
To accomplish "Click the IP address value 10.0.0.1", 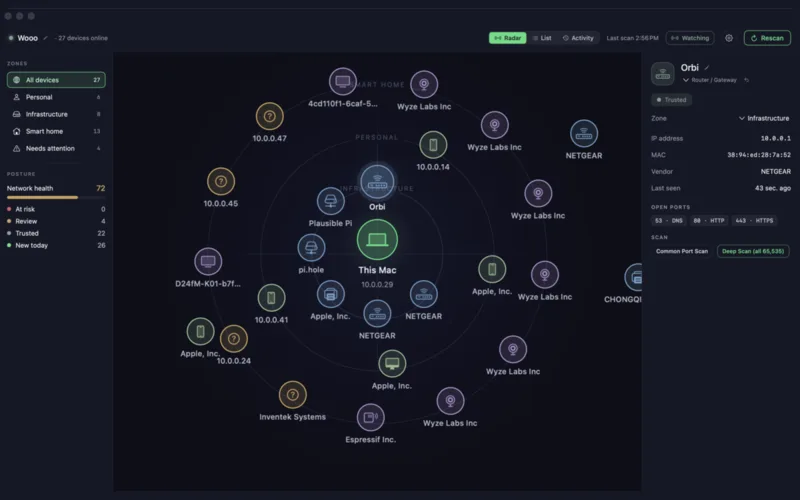I will click(x=776, y=138).
